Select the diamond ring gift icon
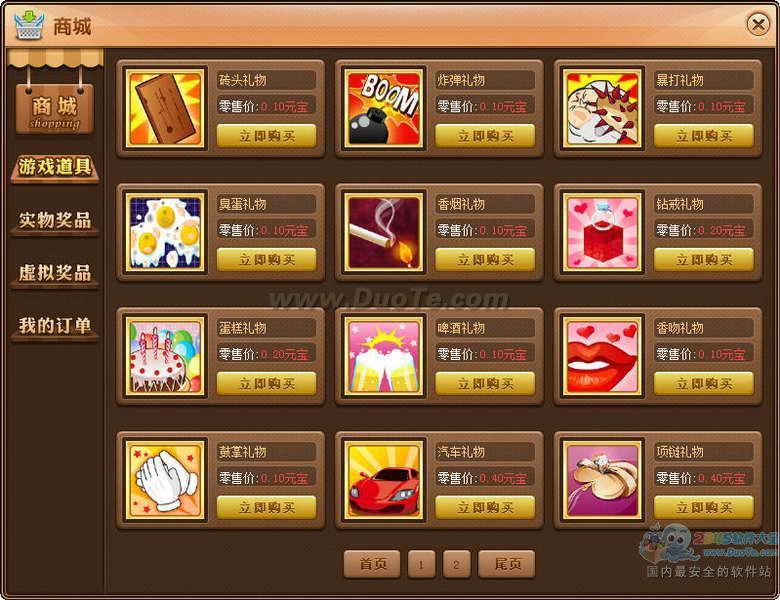 (602, 232)
